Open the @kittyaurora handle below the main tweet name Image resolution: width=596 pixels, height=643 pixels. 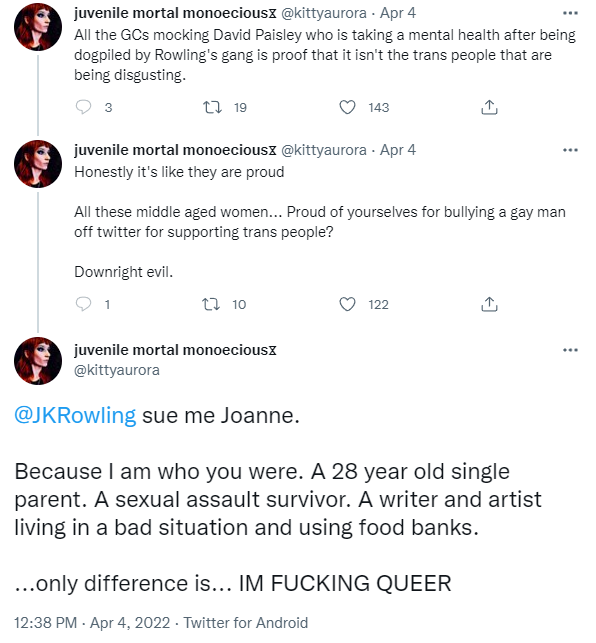116,370
